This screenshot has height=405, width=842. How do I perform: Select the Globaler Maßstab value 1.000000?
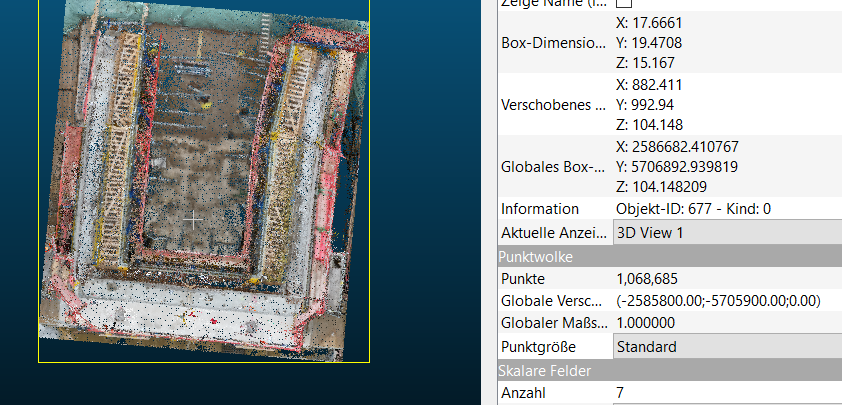point(646,324)
